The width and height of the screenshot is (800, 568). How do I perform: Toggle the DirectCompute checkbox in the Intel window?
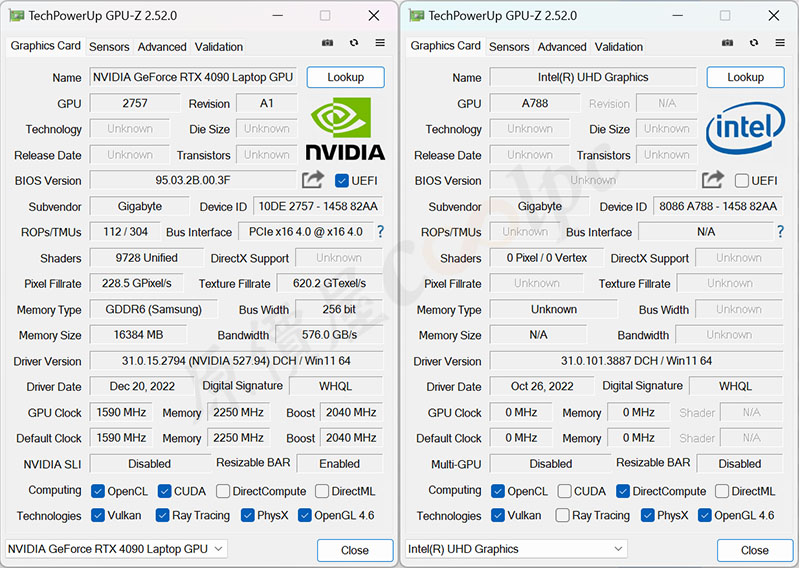[623, 491]
